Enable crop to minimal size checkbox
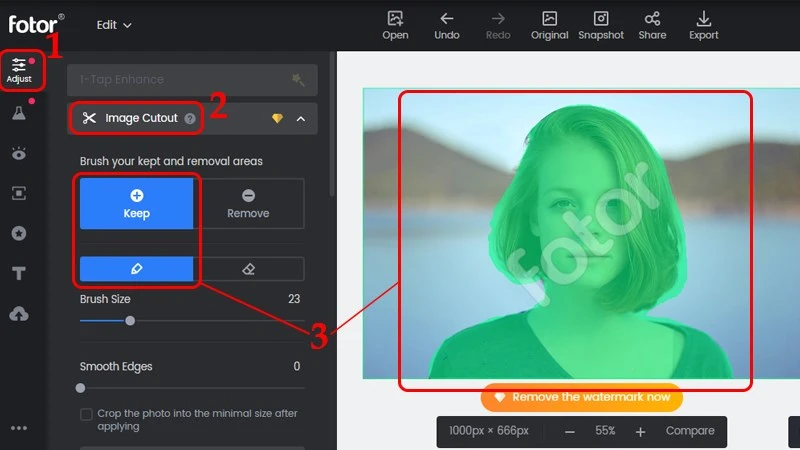The image size is (800, 450). pyautogui.click(x=86, y=414)
